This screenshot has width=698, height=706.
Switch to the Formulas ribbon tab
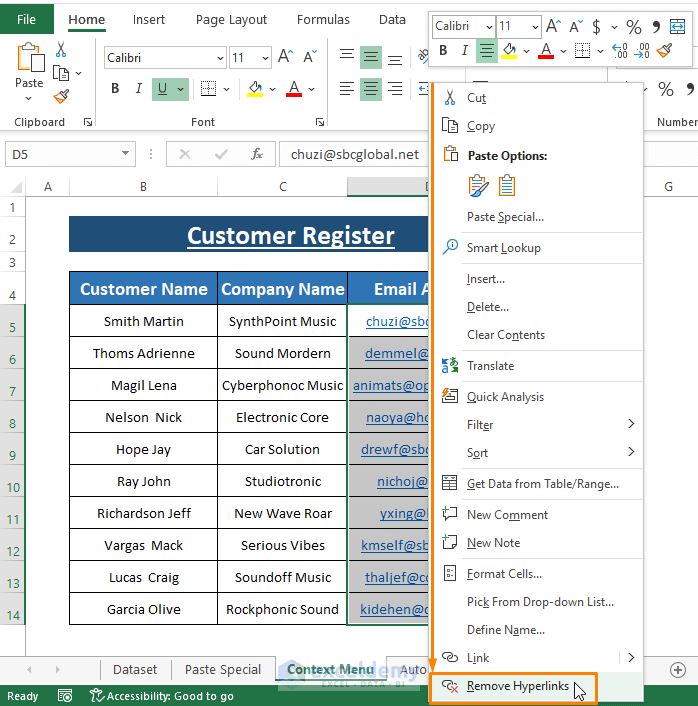[x=323, y=19]
